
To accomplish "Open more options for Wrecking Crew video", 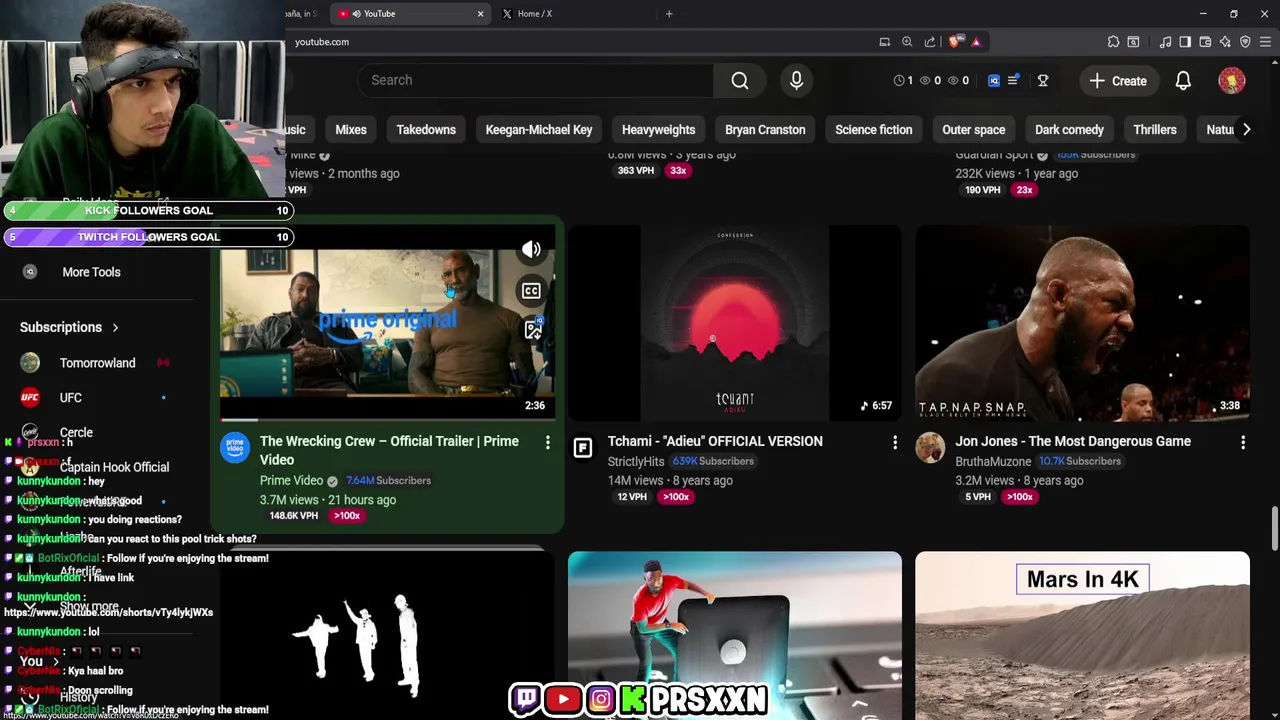I will tap(547, 442).
